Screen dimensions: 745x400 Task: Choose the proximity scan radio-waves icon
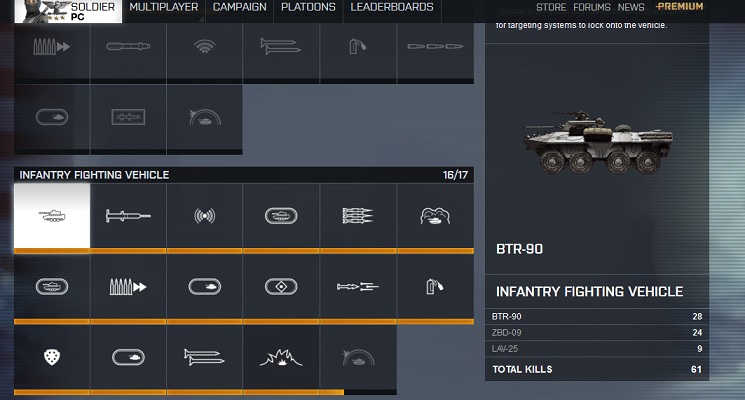click(x=205, y=216)
